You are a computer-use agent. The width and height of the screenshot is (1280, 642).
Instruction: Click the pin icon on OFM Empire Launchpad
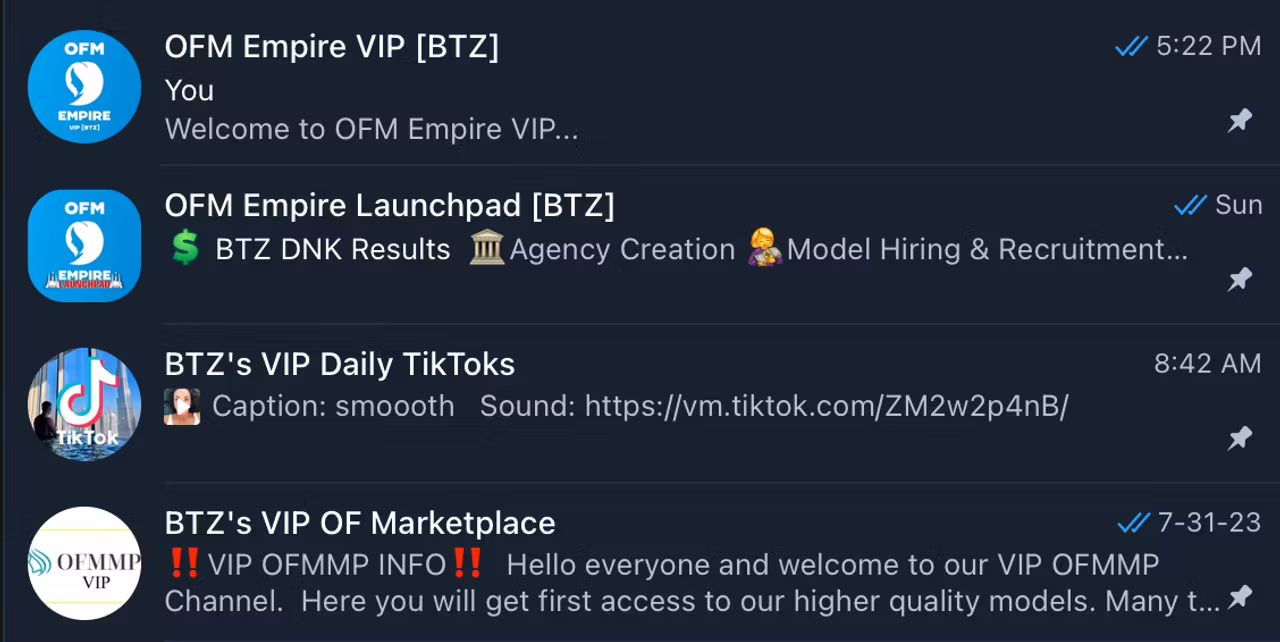[1240, 280]
